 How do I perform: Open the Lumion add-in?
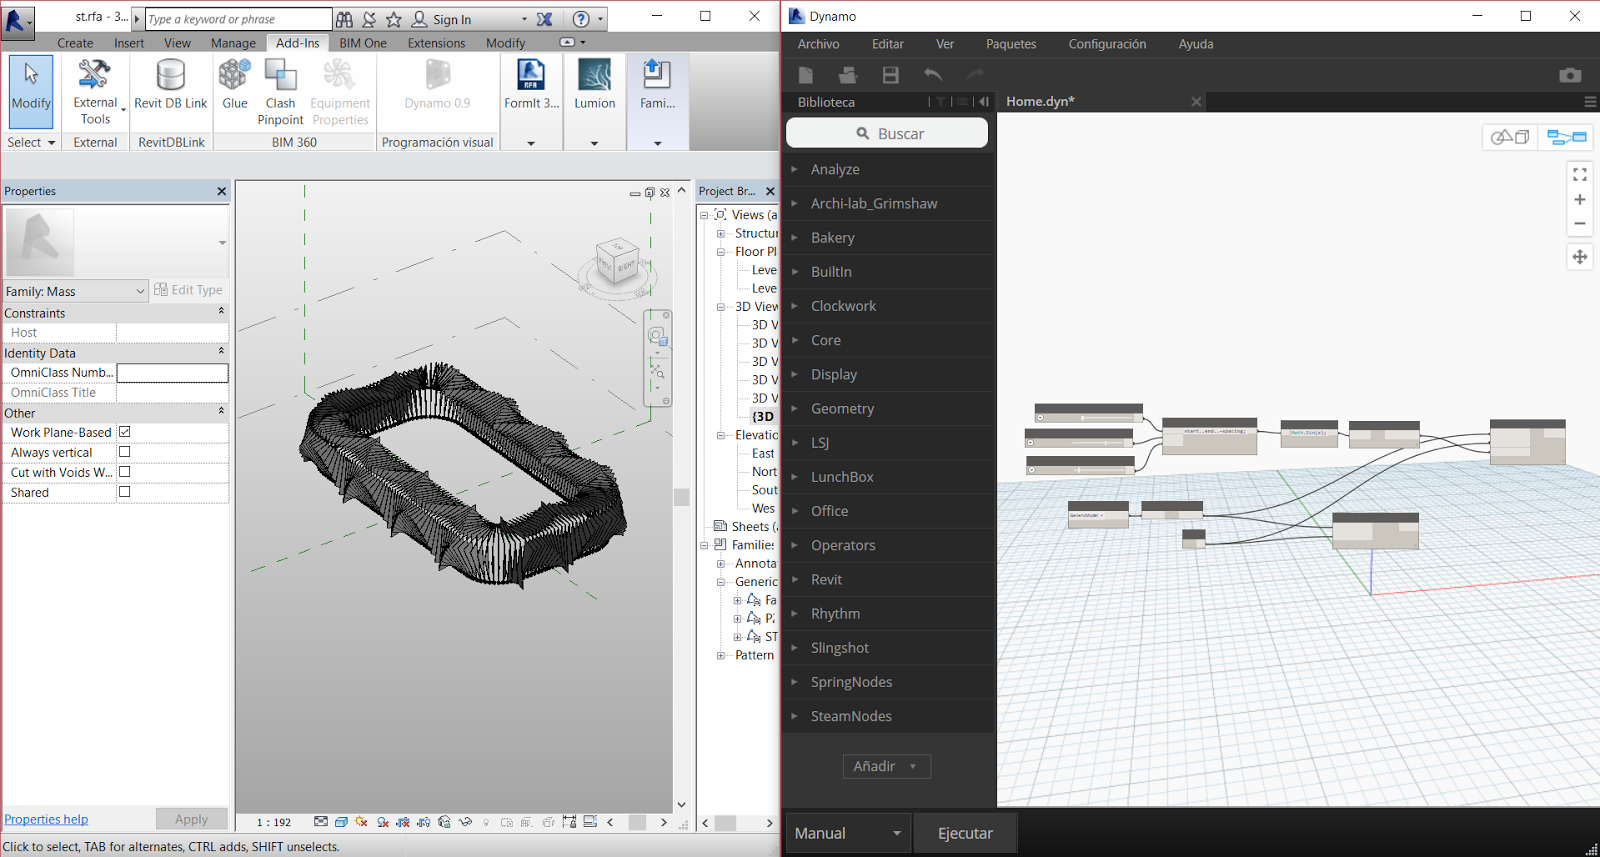[x=594, y=85]
